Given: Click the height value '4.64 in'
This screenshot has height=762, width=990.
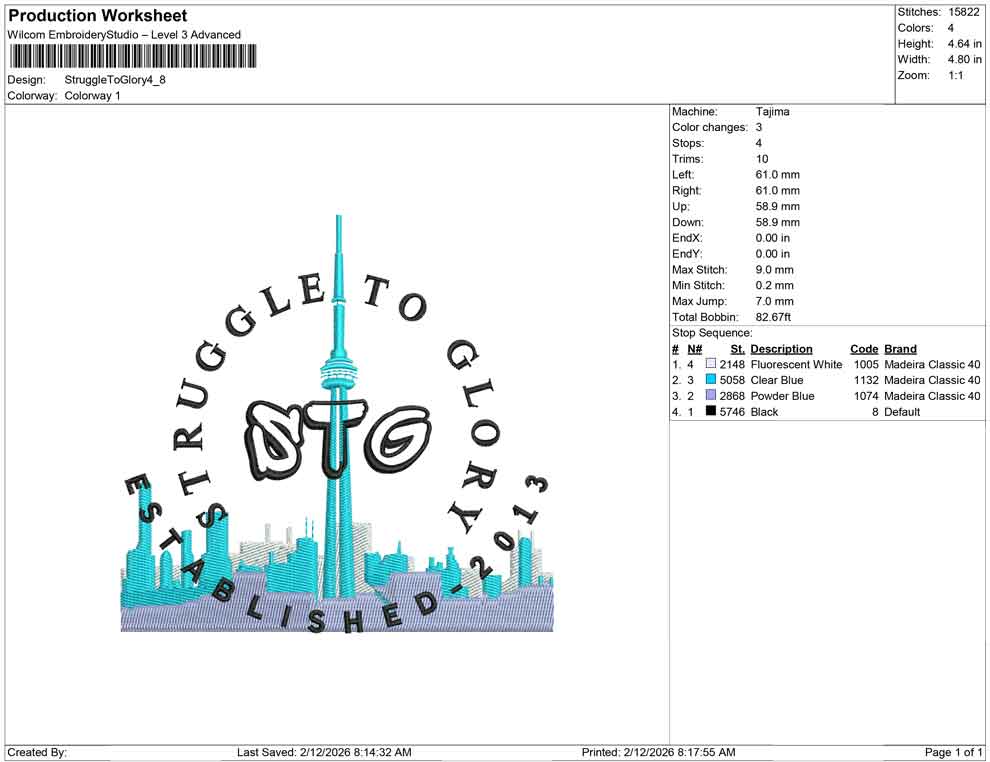Looking at the screenshot, I should (964, 44).
